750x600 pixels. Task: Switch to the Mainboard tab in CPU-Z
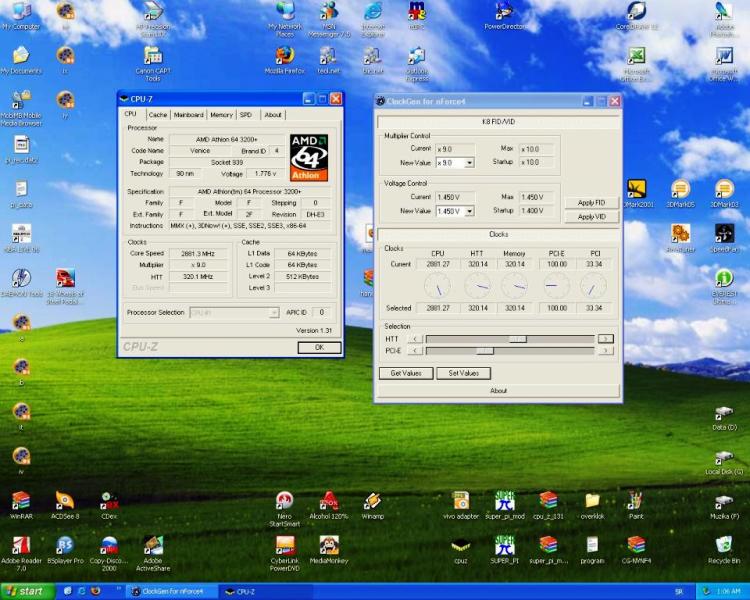point(188,115)
